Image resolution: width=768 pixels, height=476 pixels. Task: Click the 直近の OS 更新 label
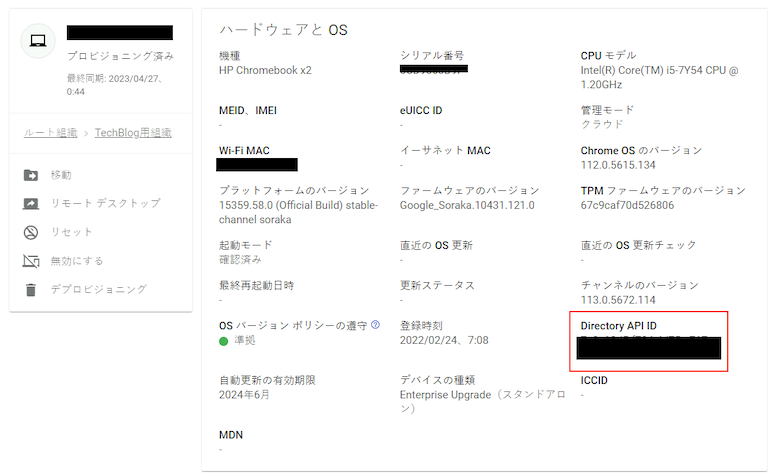tap(436, 245)
